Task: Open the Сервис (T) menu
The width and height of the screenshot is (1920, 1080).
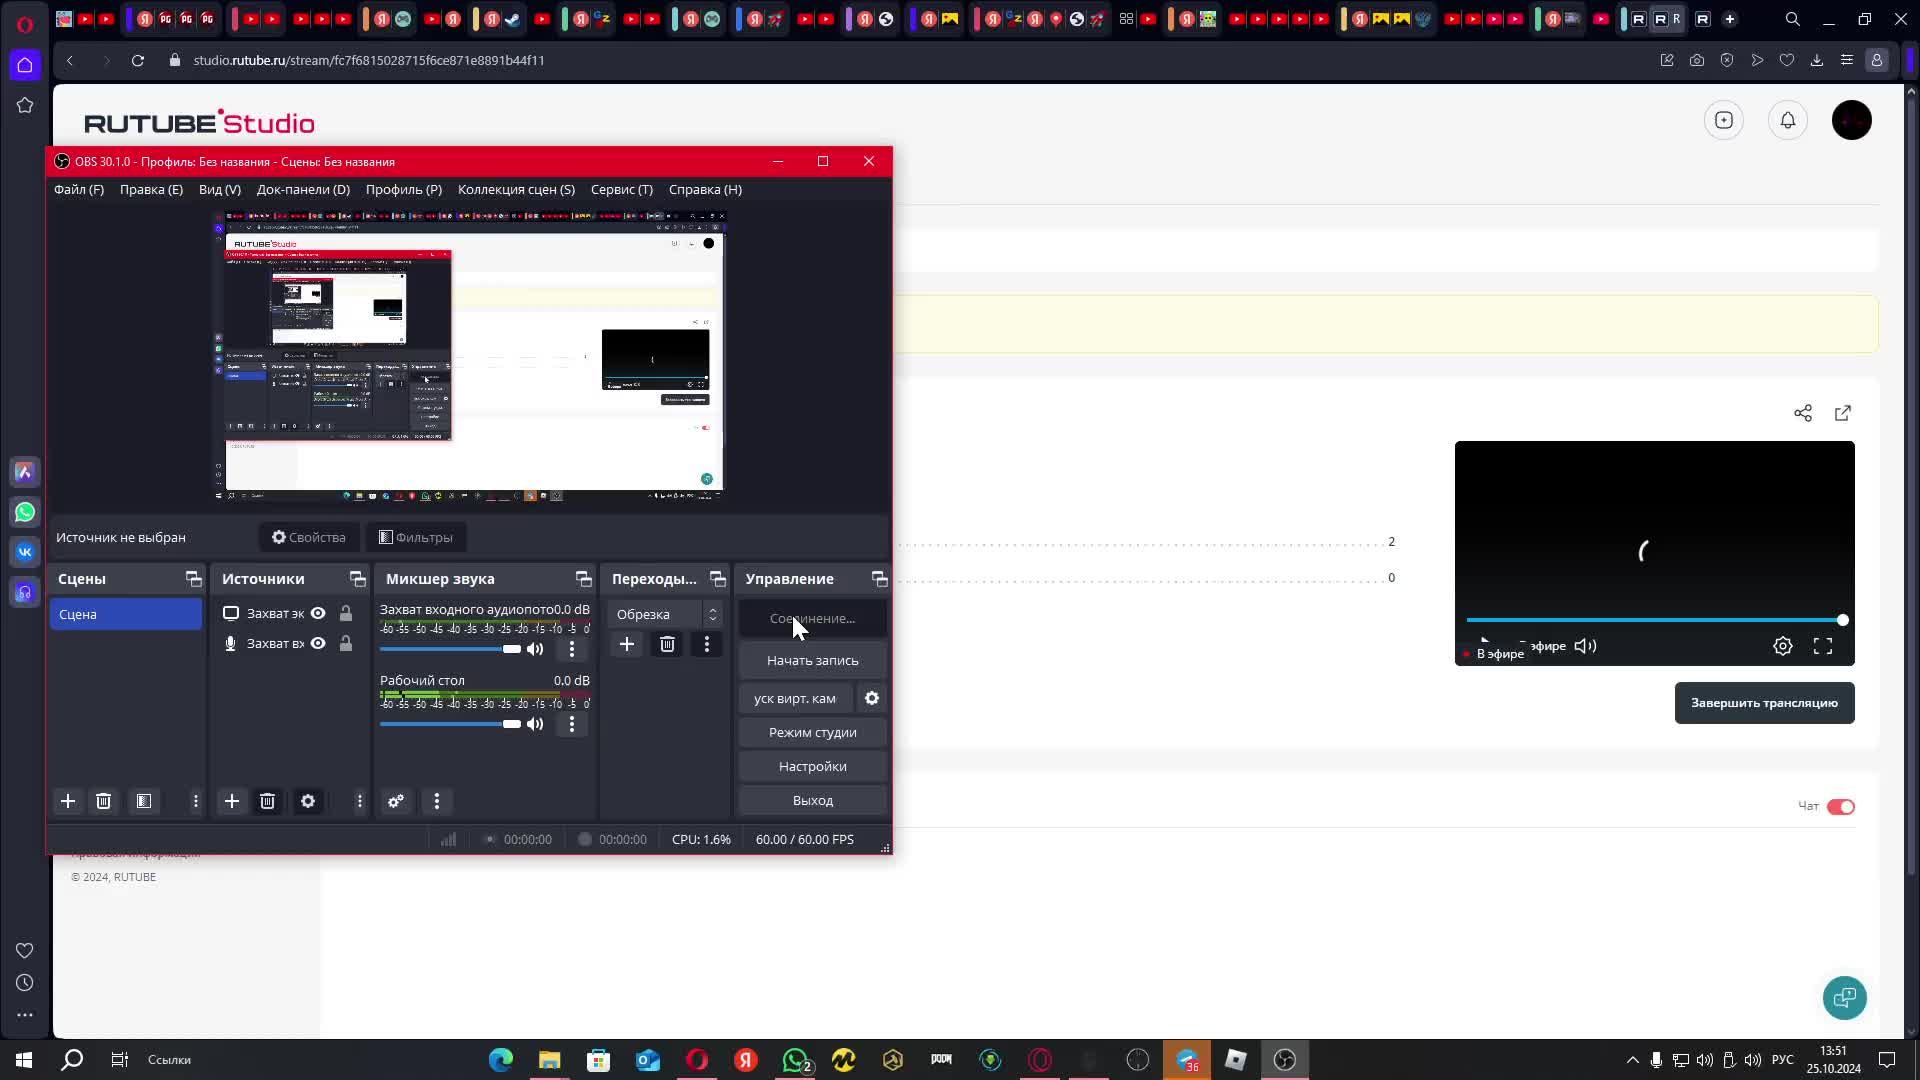Action: pos(621,189)
